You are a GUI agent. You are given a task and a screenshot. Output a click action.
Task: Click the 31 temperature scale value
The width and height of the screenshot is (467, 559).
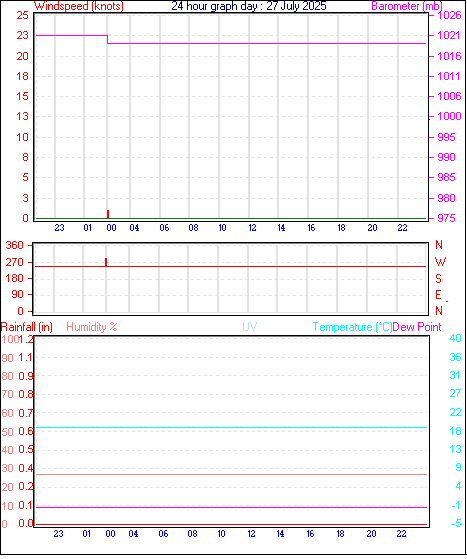point(455,375)
